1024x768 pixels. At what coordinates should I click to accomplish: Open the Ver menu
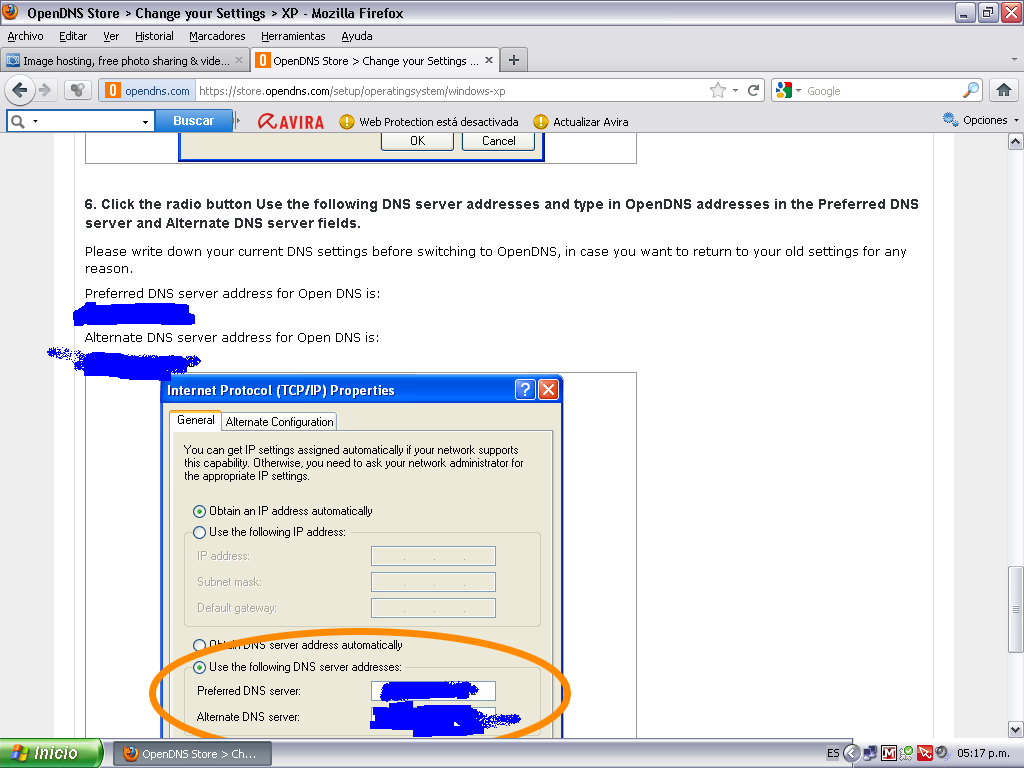111,36
